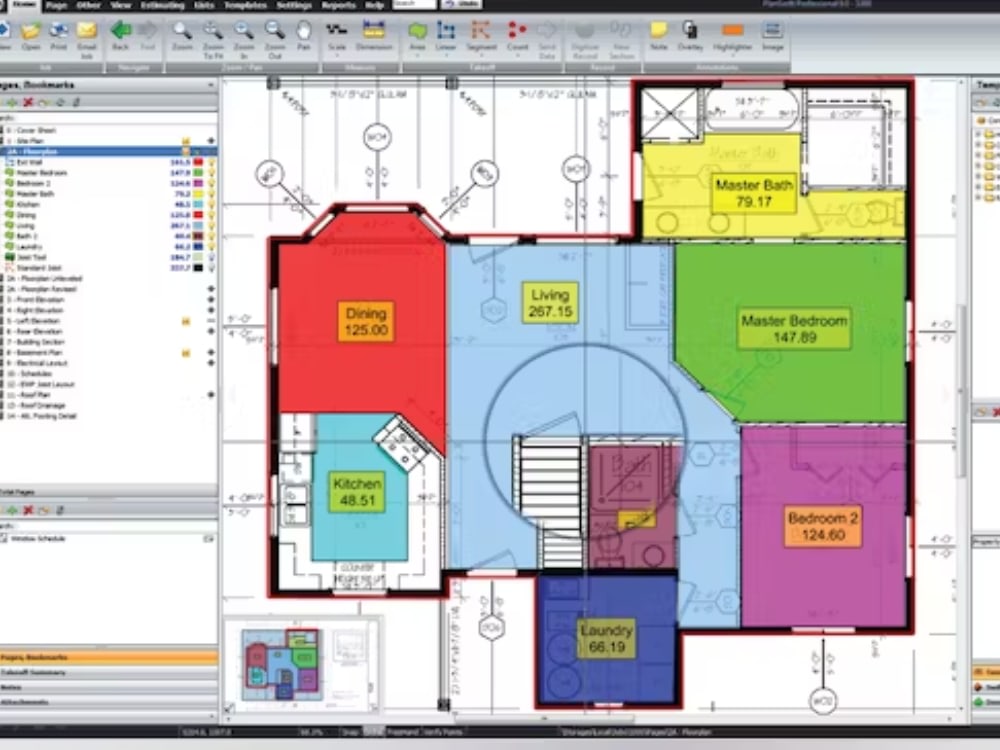Toggle visibility bulb for Living
The image size is (1000, 750).
[211, 226]
